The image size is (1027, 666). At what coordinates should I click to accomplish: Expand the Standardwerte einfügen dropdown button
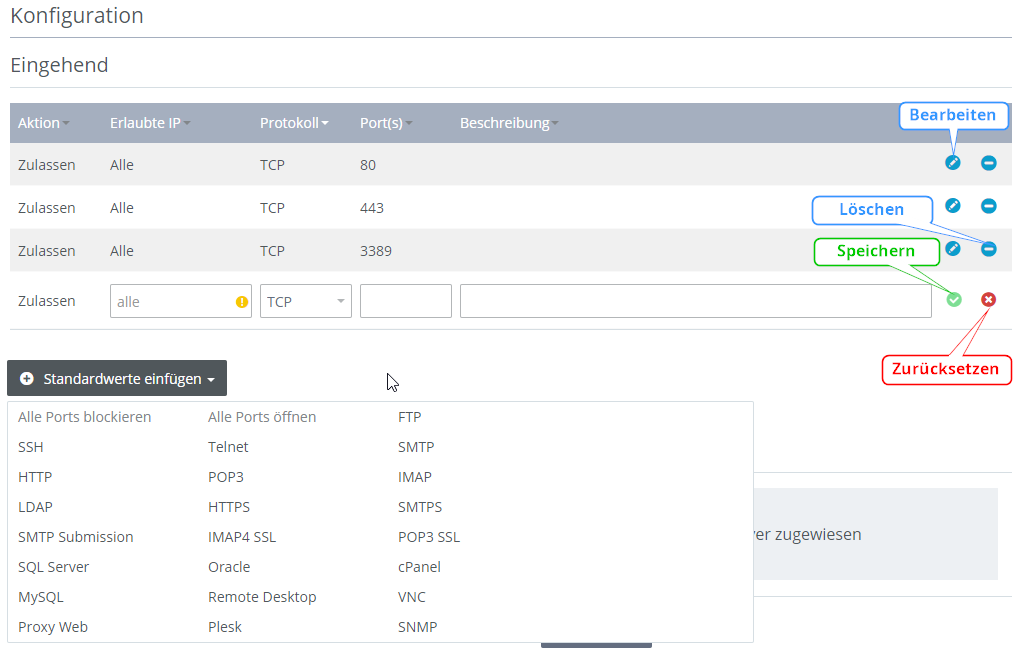117,379
